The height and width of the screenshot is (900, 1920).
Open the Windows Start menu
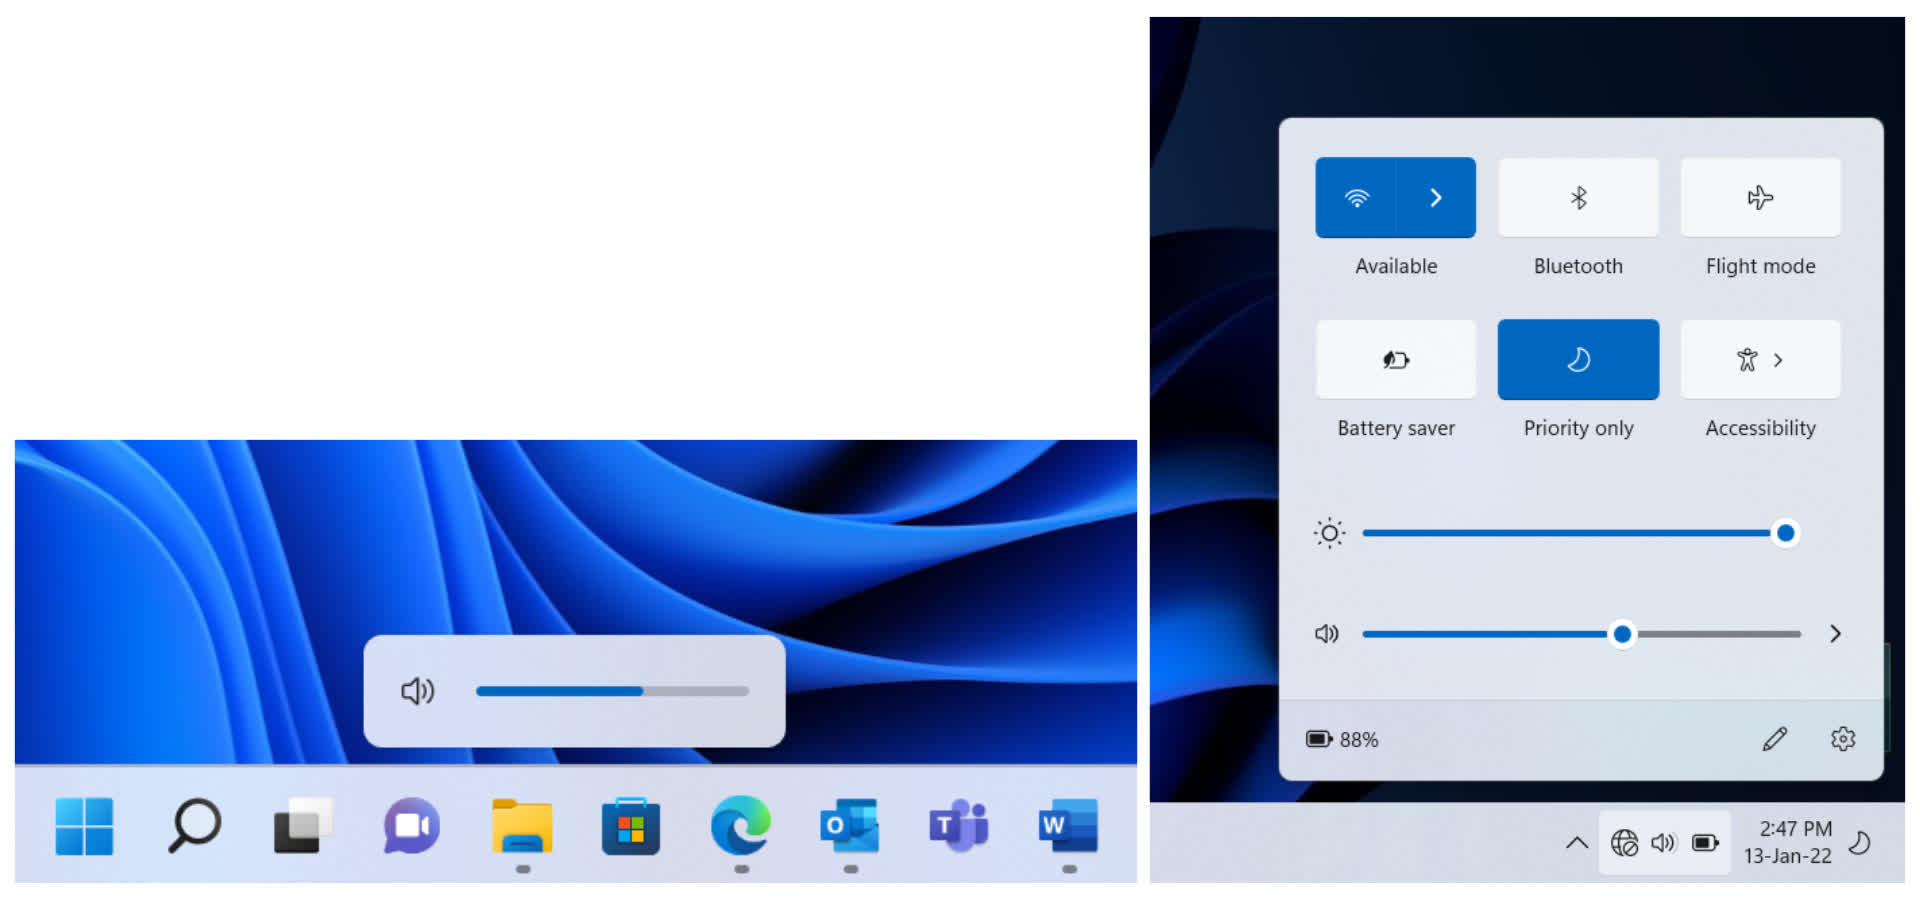point(84,826)
